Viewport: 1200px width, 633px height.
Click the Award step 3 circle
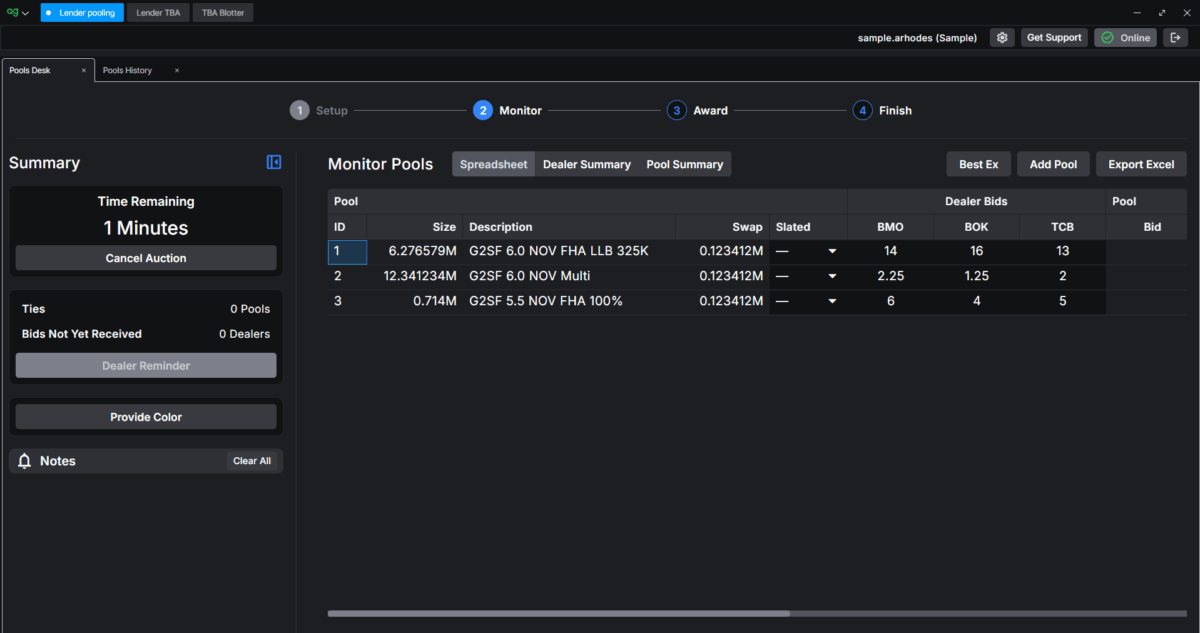pyautogui.click(x=677, y=111)
